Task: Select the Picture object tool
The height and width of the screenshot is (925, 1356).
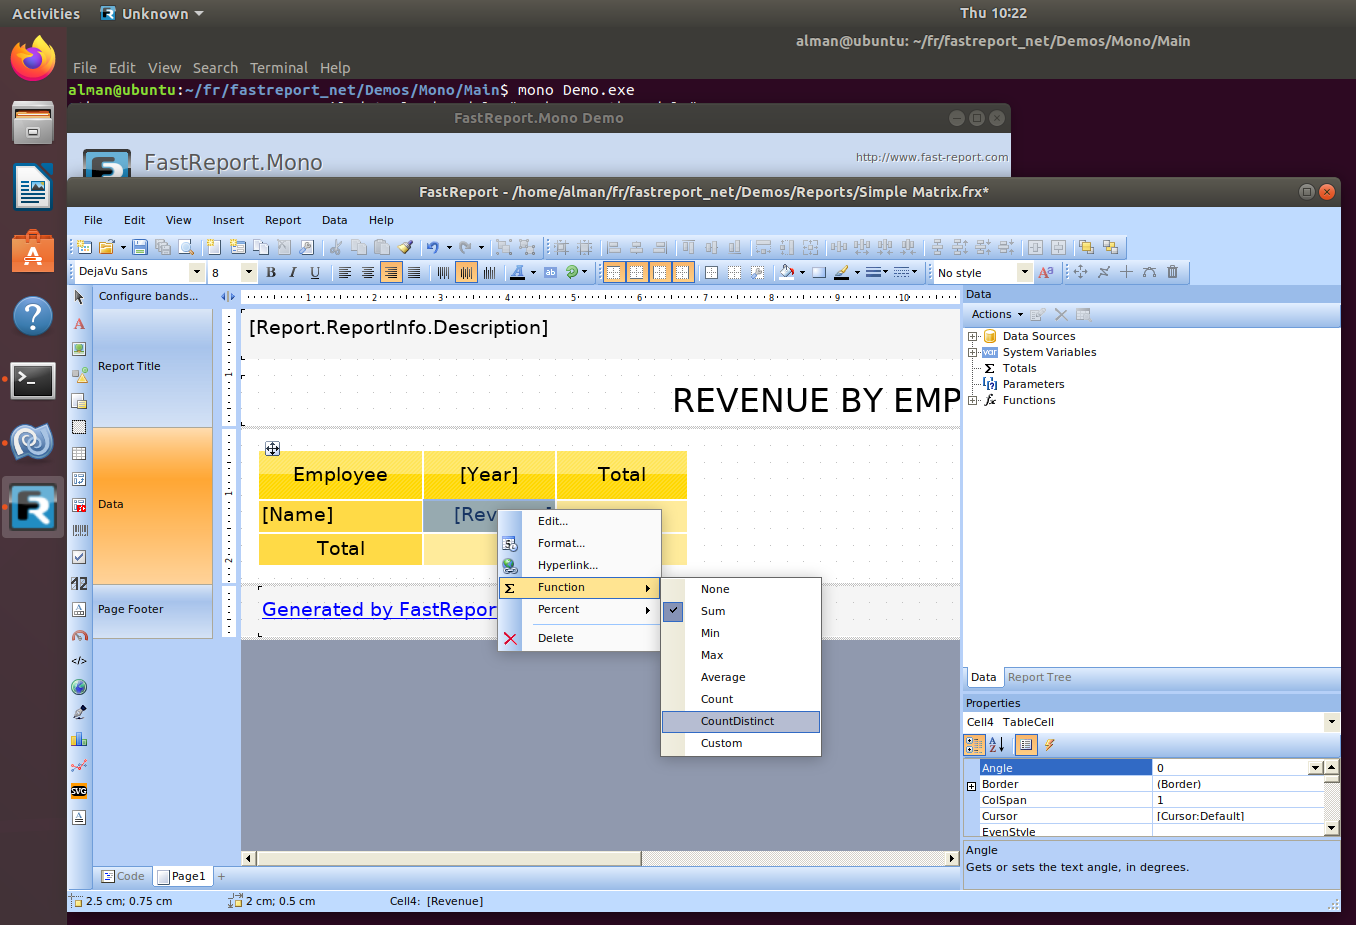Action: point(79,349)
